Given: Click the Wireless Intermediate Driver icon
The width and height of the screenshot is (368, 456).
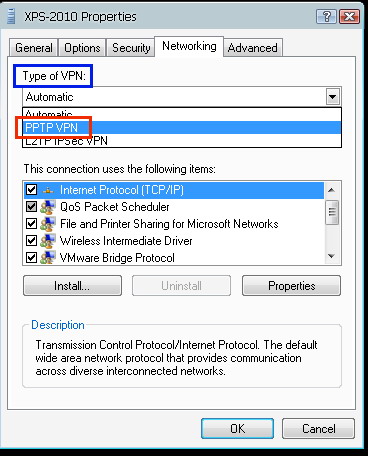Looking at the screenshot, I should (x=48, y=241).
